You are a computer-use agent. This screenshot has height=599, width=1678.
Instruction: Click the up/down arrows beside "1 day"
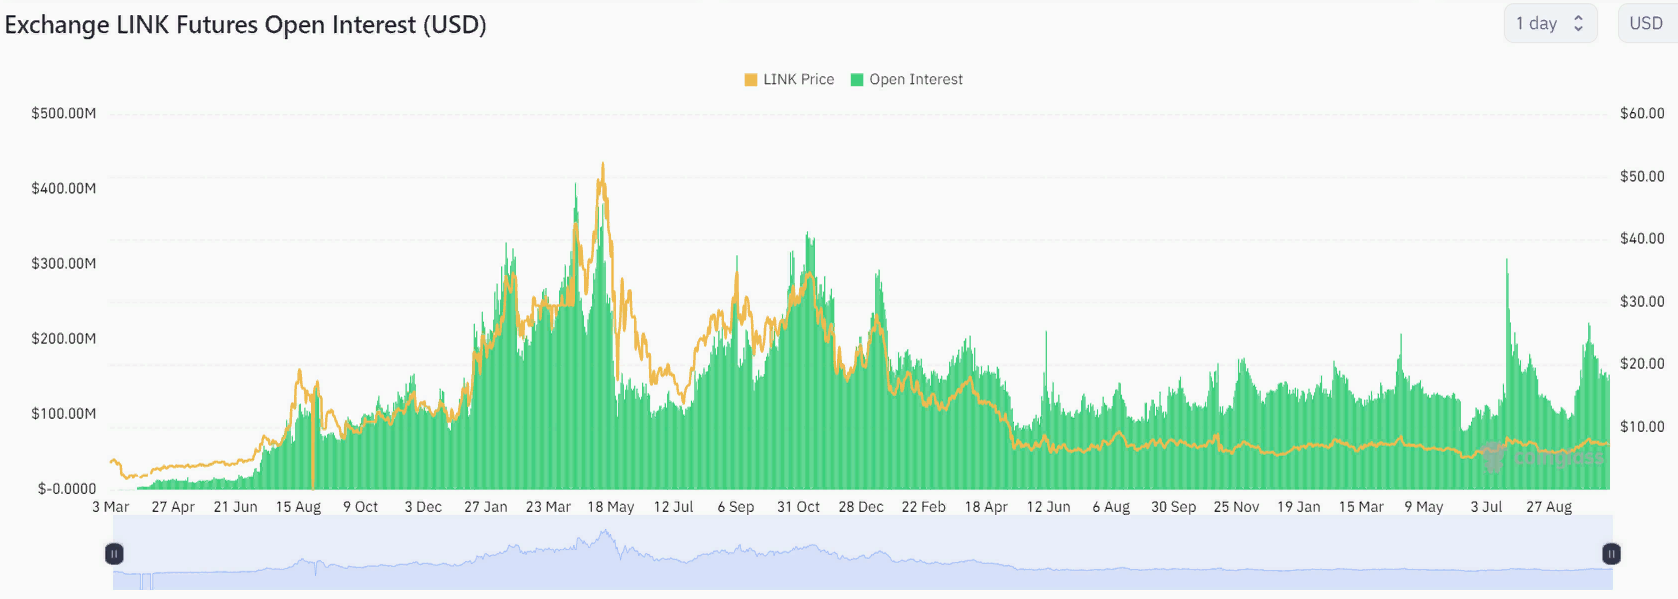click(1579, 23)
